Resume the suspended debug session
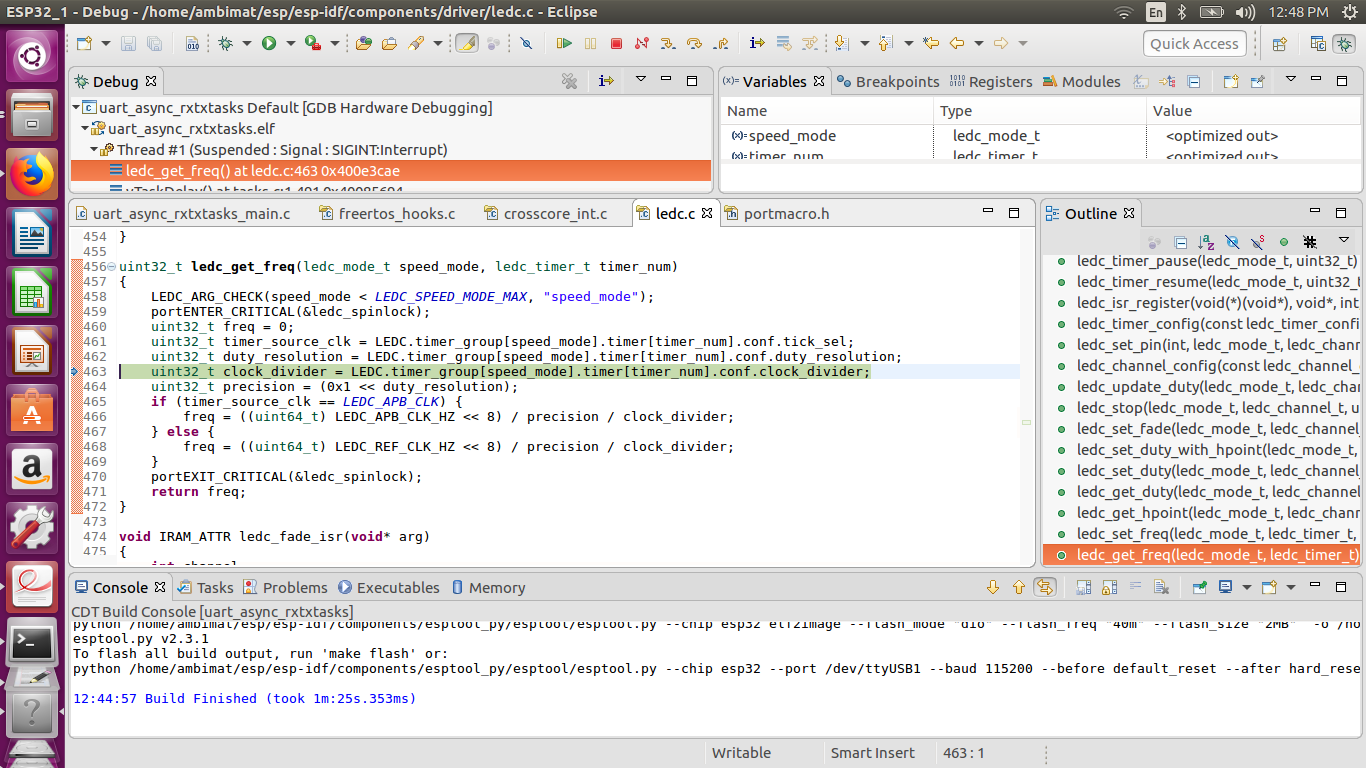This screenshot has height=768, width=1366. pos(563,43)
